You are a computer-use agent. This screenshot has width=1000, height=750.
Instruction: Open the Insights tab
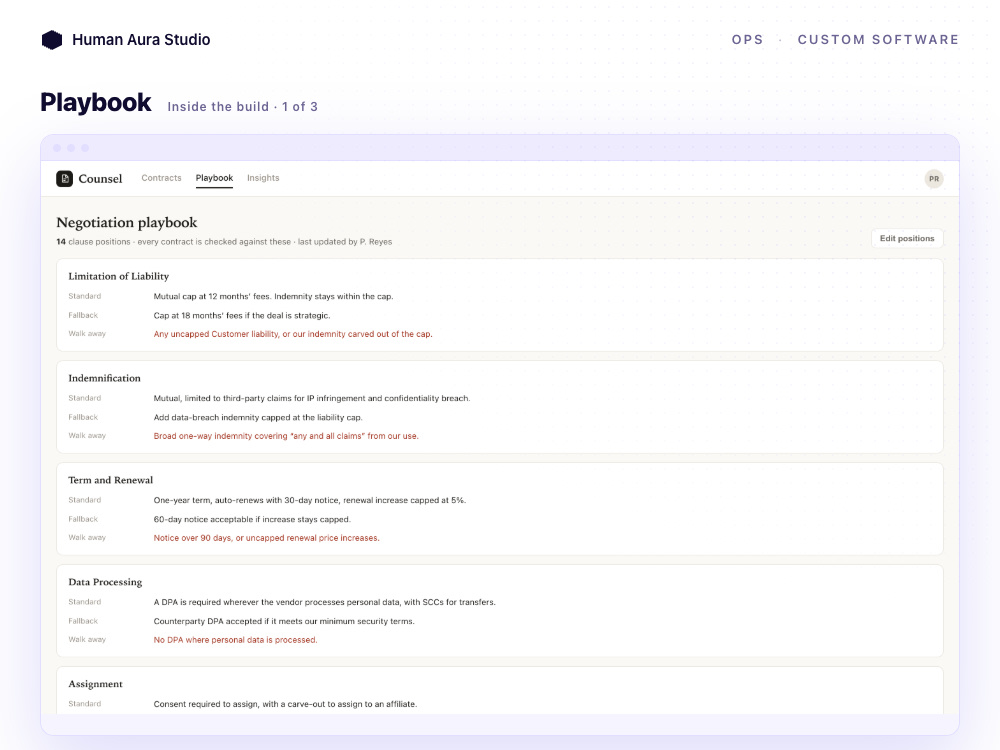[263, 178]
